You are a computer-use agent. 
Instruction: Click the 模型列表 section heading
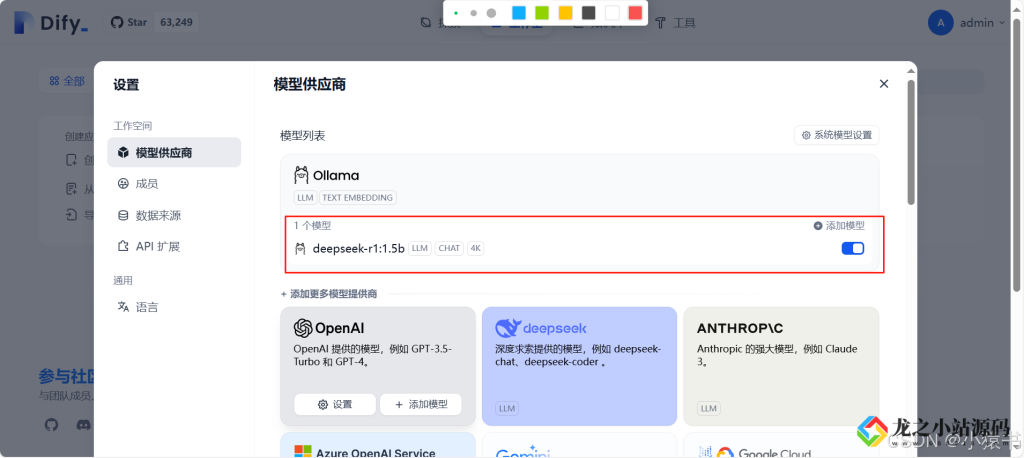303,136
